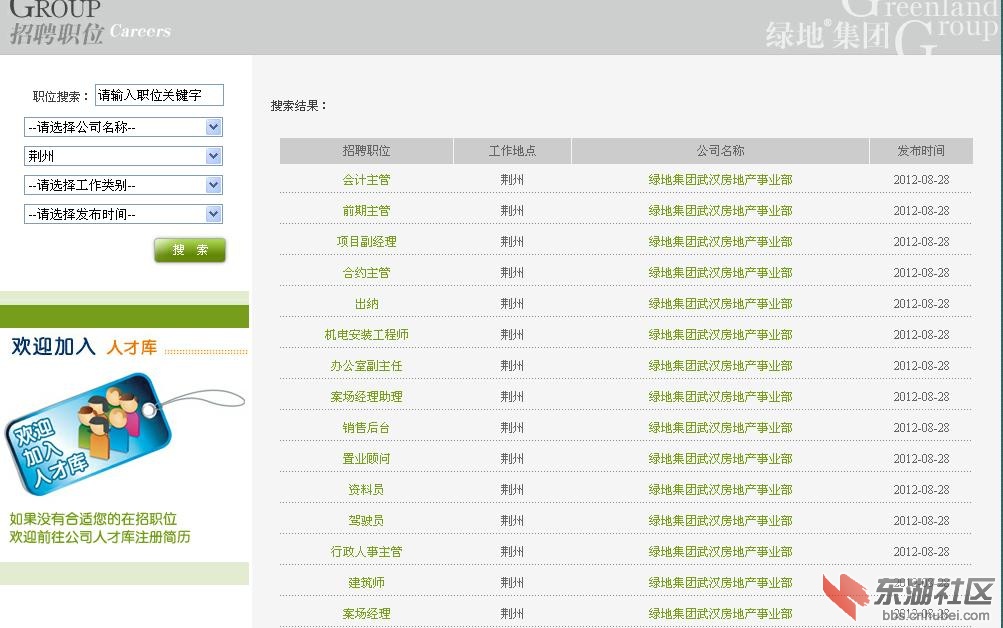The width and height of the screenshot is (1003, 628).
Task: Open the 机电安装工程师 position
Action: point(366,335)
